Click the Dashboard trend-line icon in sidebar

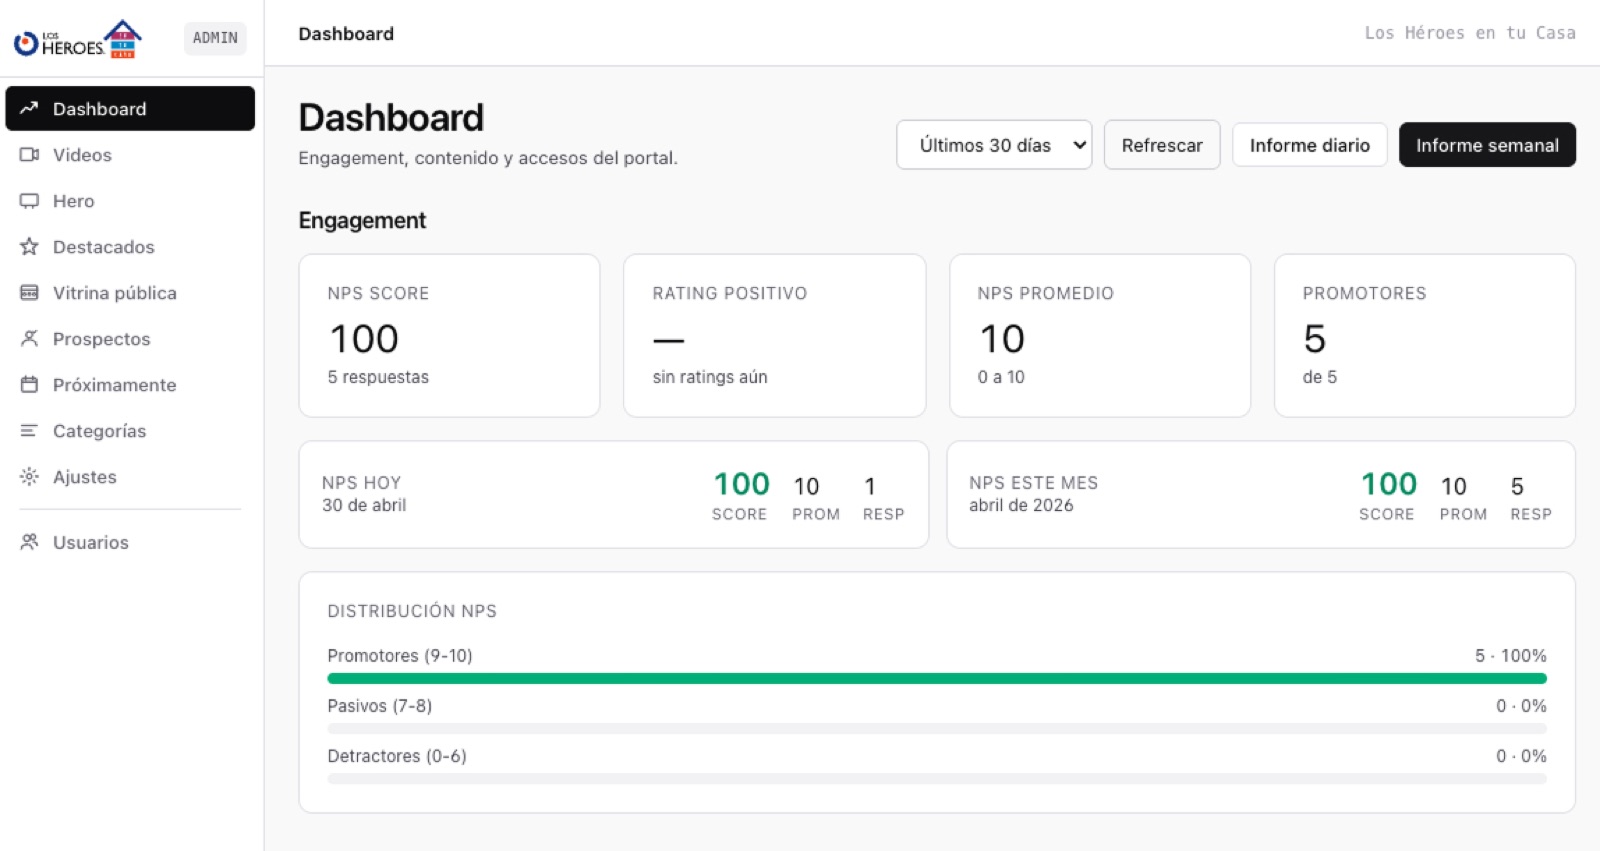[x=29, y=108]
